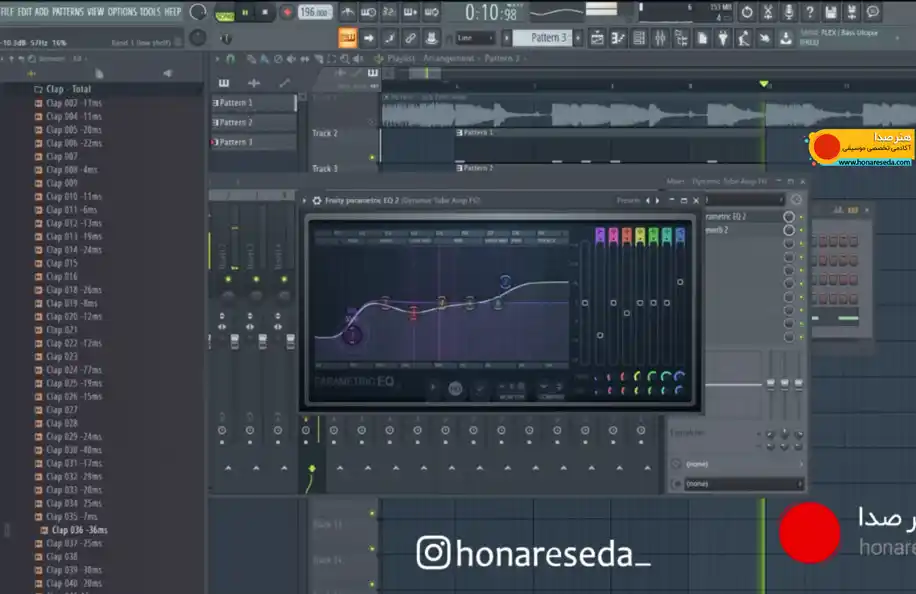Click the red Record button

(287, 12)
